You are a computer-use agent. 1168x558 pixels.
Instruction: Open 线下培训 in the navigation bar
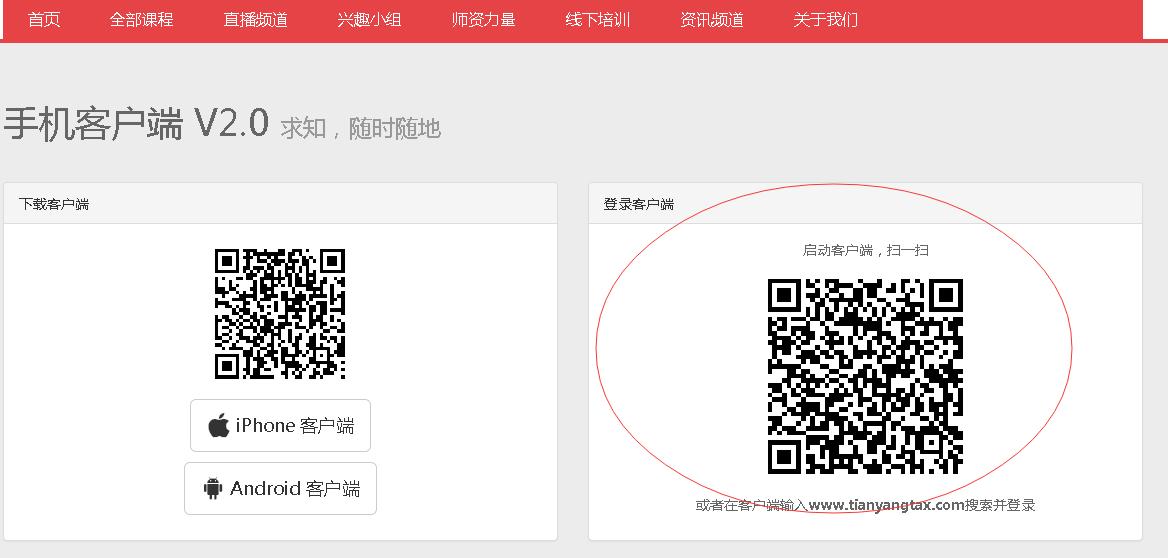coord(597,20)
